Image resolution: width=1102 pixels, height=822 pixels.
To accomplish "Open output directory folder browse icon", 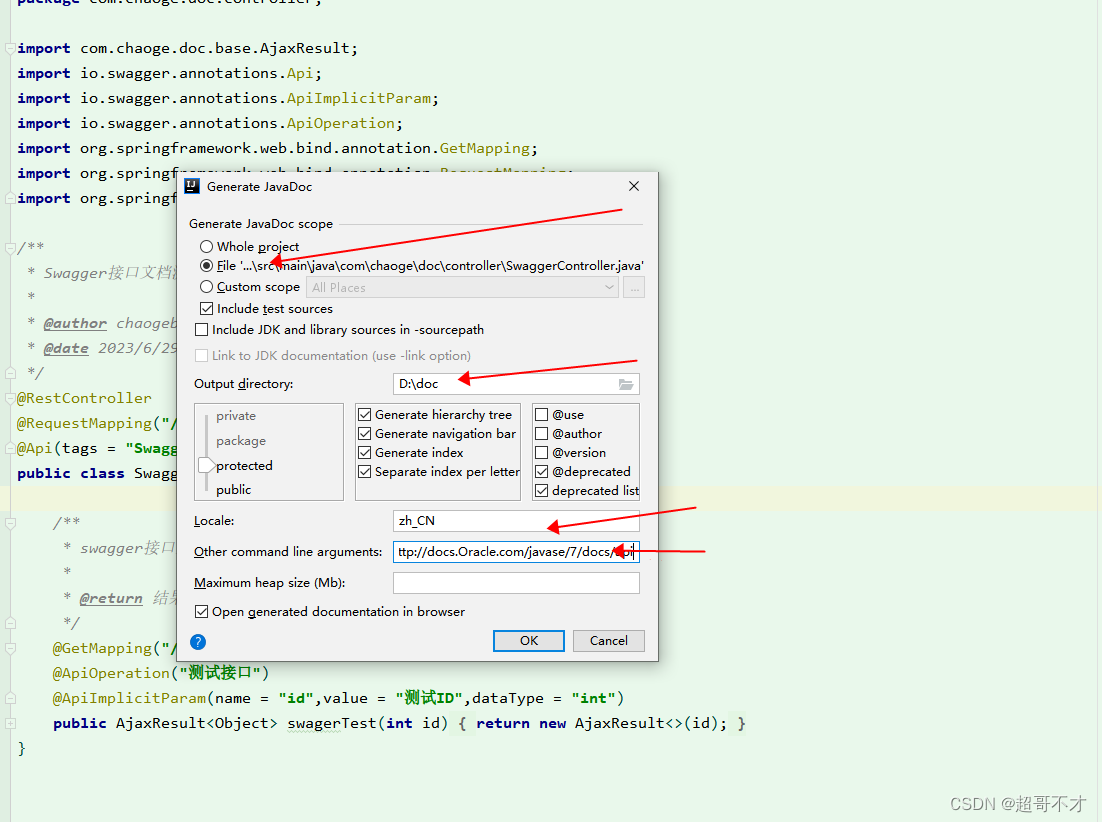I will click(x=625, y=384).
